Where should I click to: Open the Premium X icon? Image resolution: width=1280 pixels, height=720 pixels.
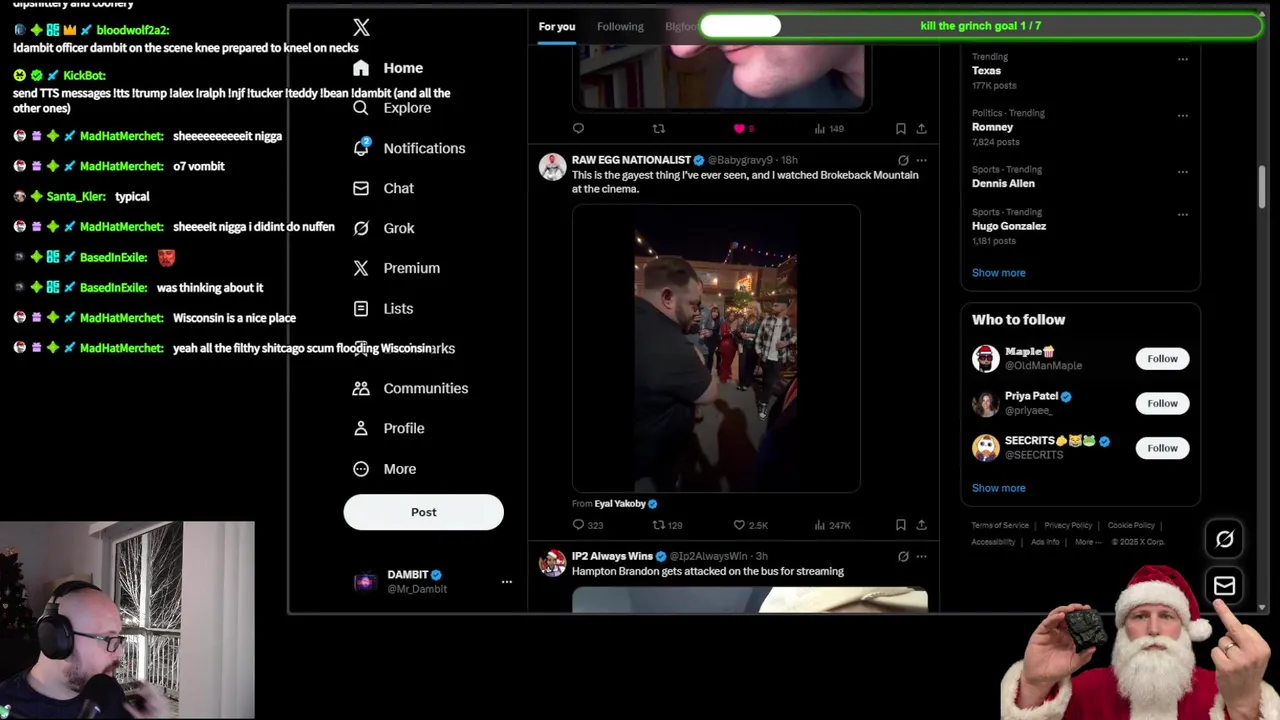(x=361, y=268)
